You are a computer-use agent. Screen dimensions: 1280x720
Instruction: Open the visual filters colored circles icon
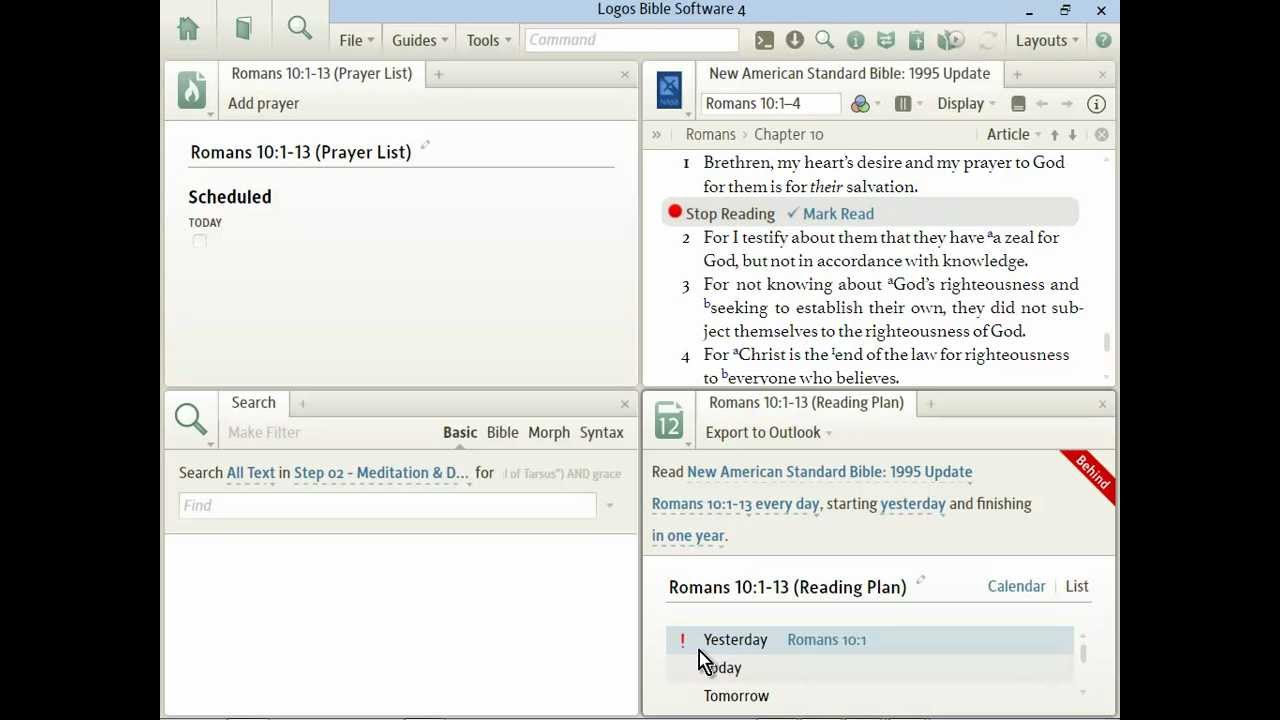(859, 104)
